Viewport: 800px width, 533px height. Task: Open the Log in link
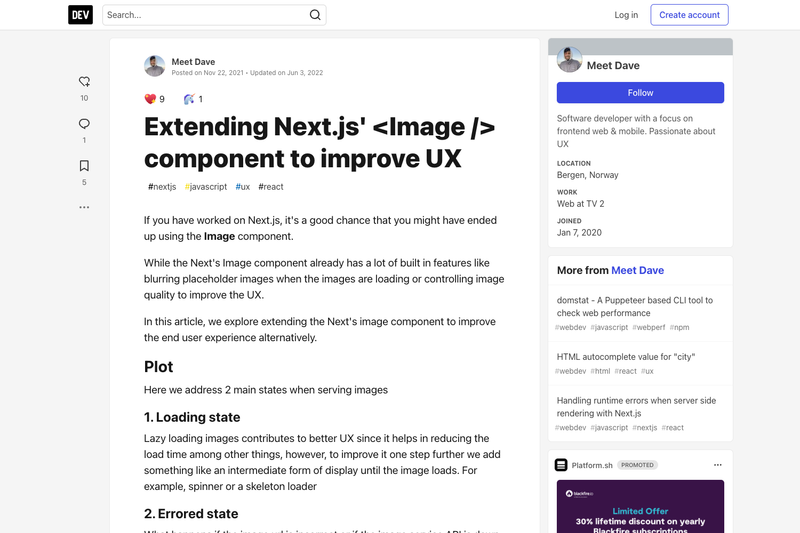[626, 15]
